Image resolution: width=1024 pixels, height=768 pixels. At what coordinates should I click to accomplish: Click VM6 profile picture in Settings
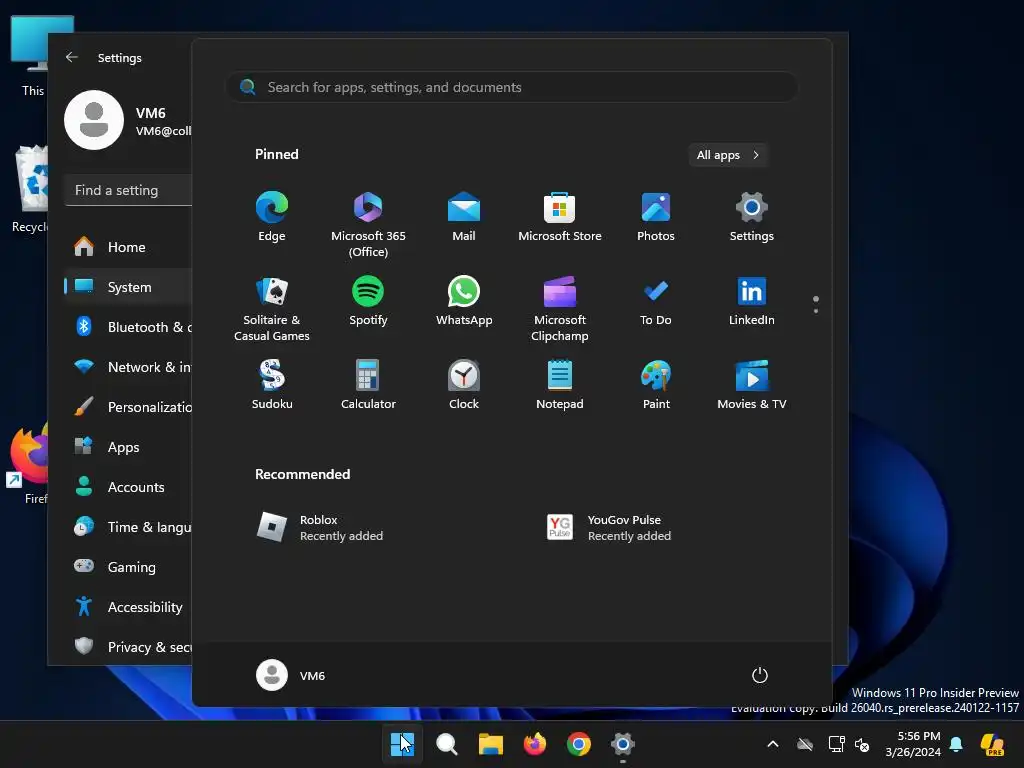pos(94,120)
